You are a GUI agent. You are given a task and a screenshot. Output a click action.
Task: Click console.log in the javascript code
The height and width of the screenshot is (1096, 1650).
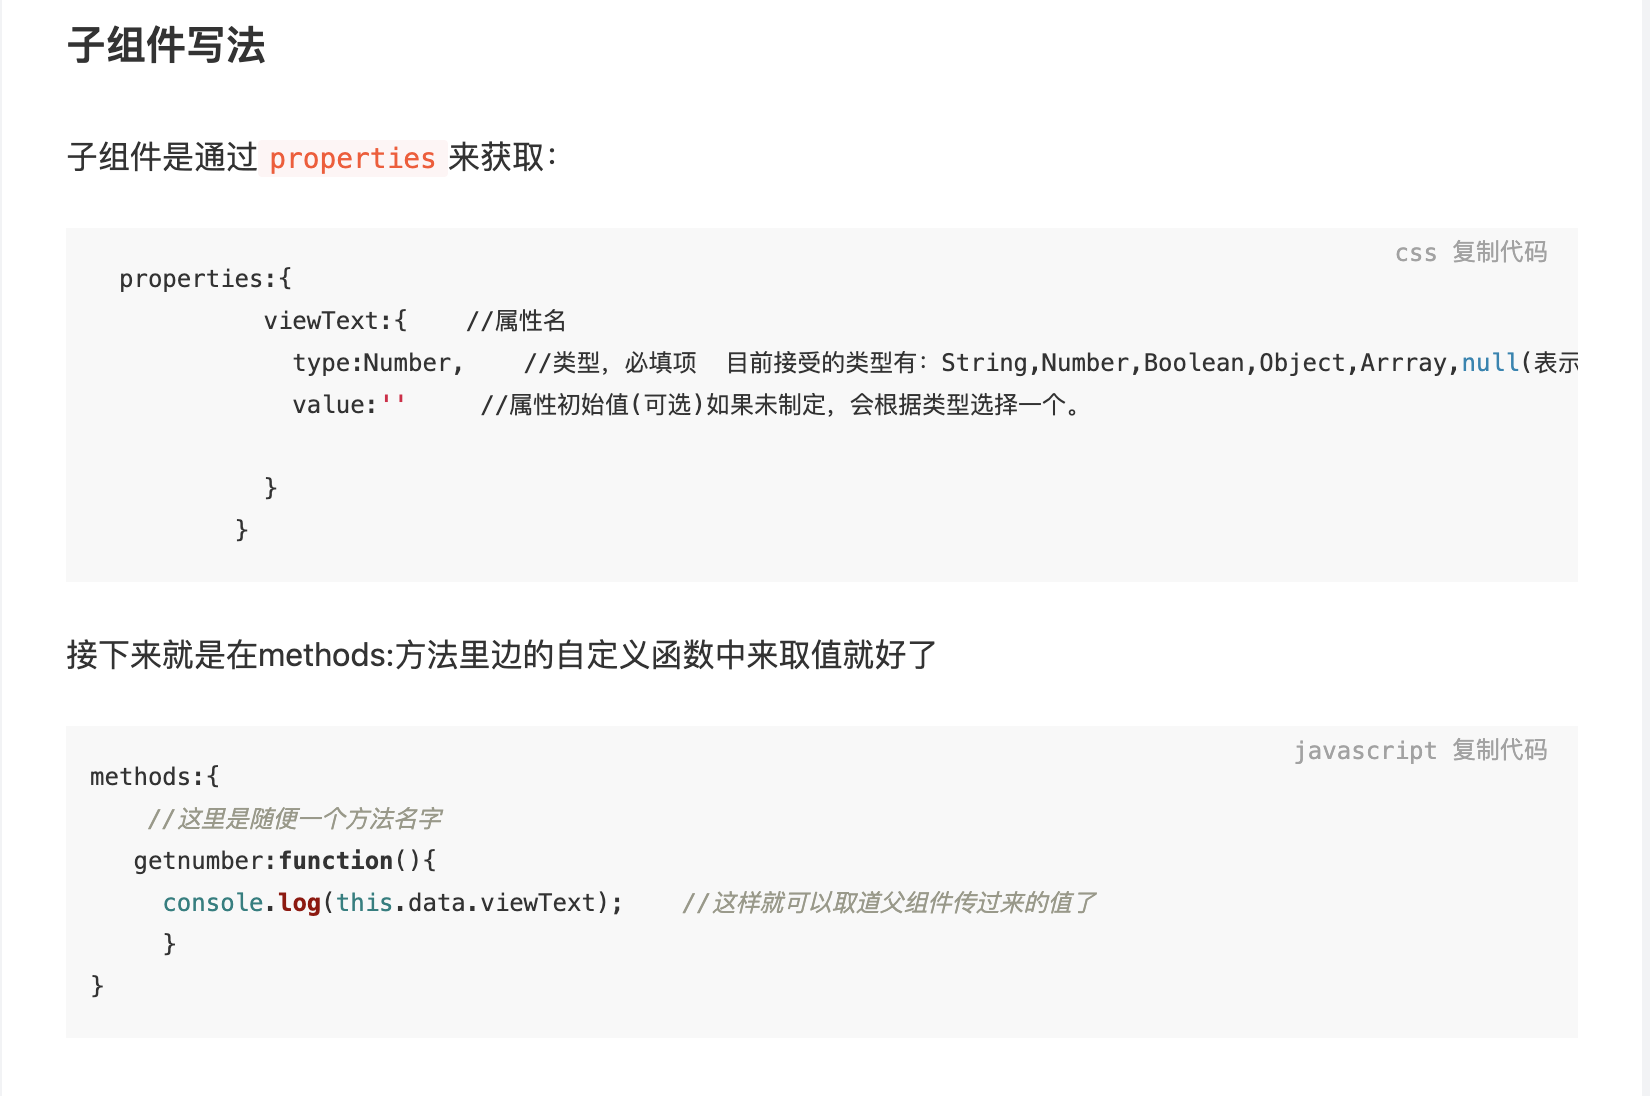[x=241, y=902]
